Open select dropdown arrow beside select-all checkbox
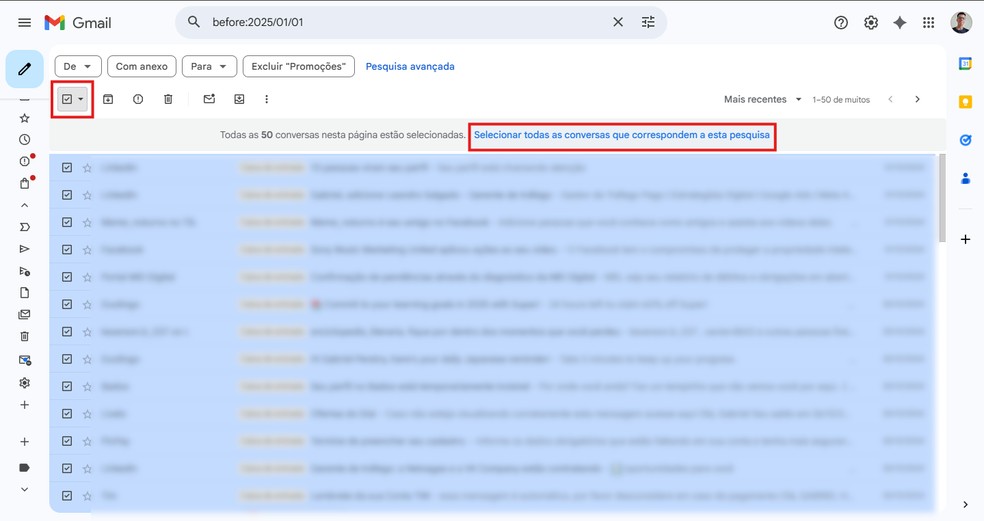The width and height of the screenshot is (984, 521). tap(81, 99)
